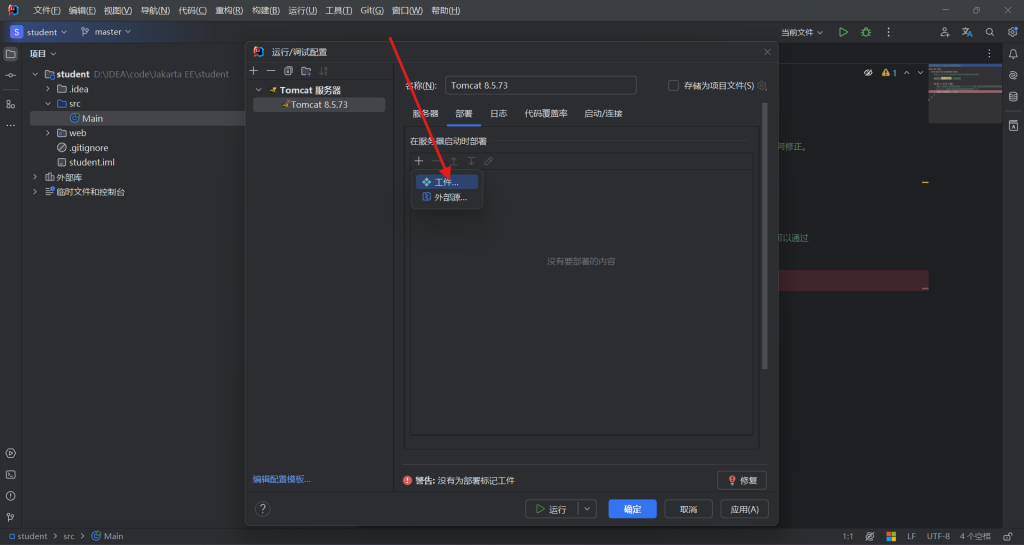Open the Problems tool window icon
This screenshot has width=1024, height=545.
coord(10,496)
